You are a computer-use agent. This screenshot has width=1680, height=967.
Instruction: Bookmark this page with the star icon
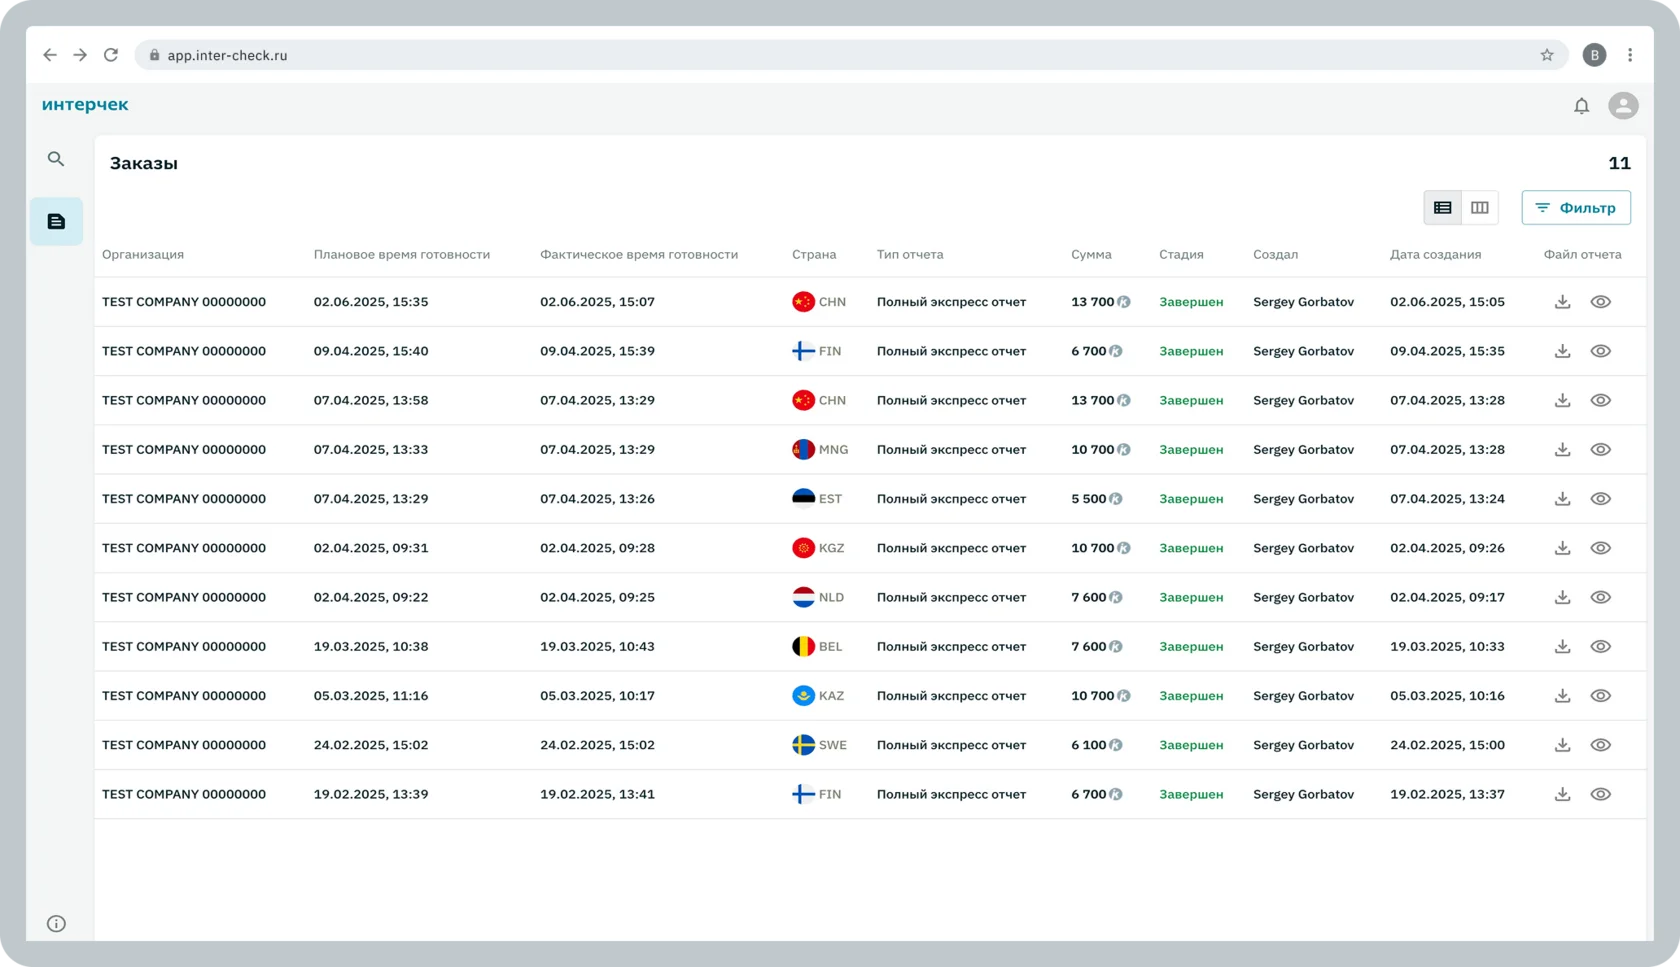pyautogui.click(x=1547, y=55)
